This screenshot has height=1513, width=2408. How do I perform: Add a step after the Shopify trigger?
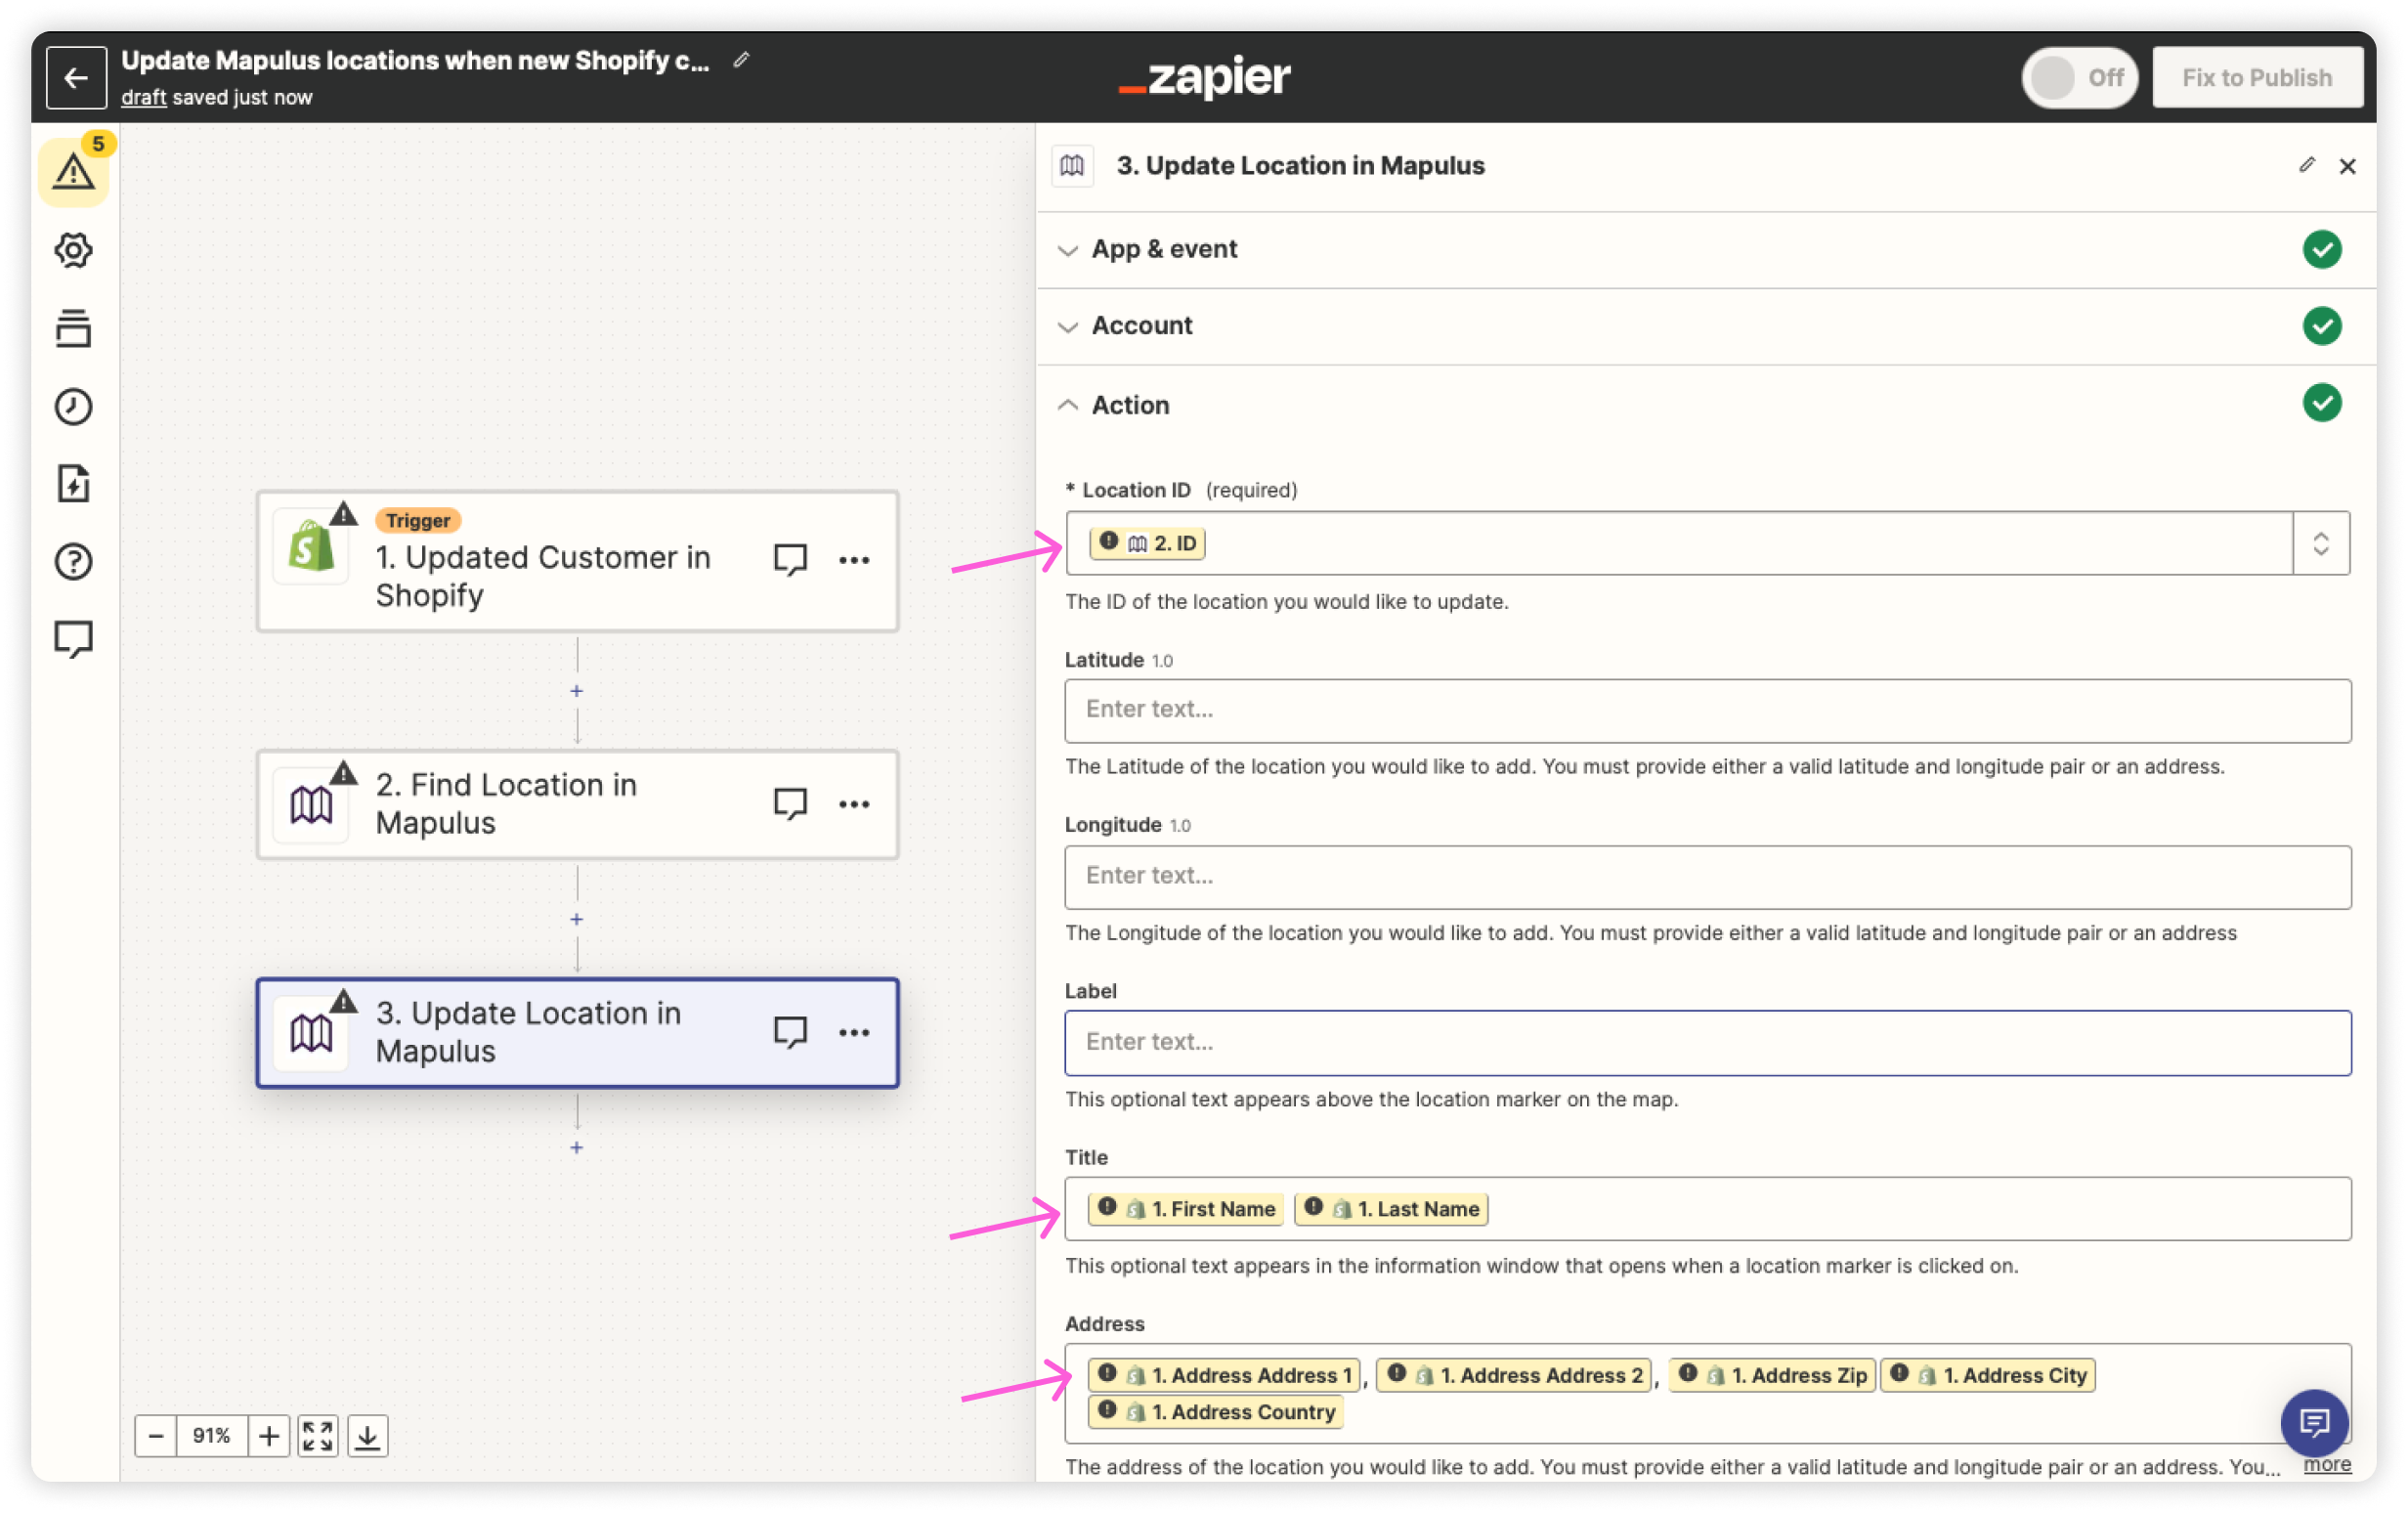click(x=577, y=691)
